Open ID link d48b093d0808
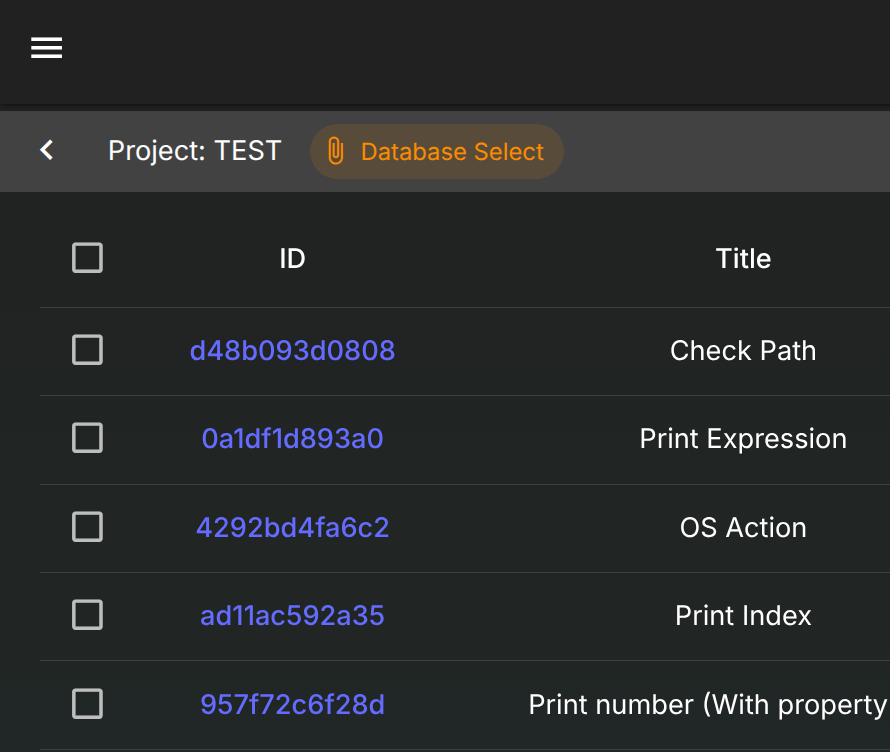The width and height of the screenshot is (890, 752). coord(292,351)
